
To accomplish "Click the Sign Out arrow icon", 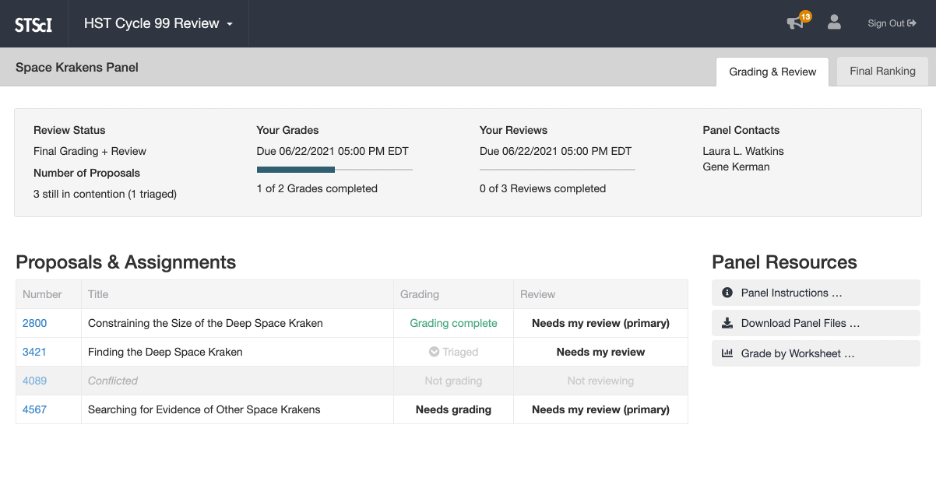I will (x=912, y=23).
